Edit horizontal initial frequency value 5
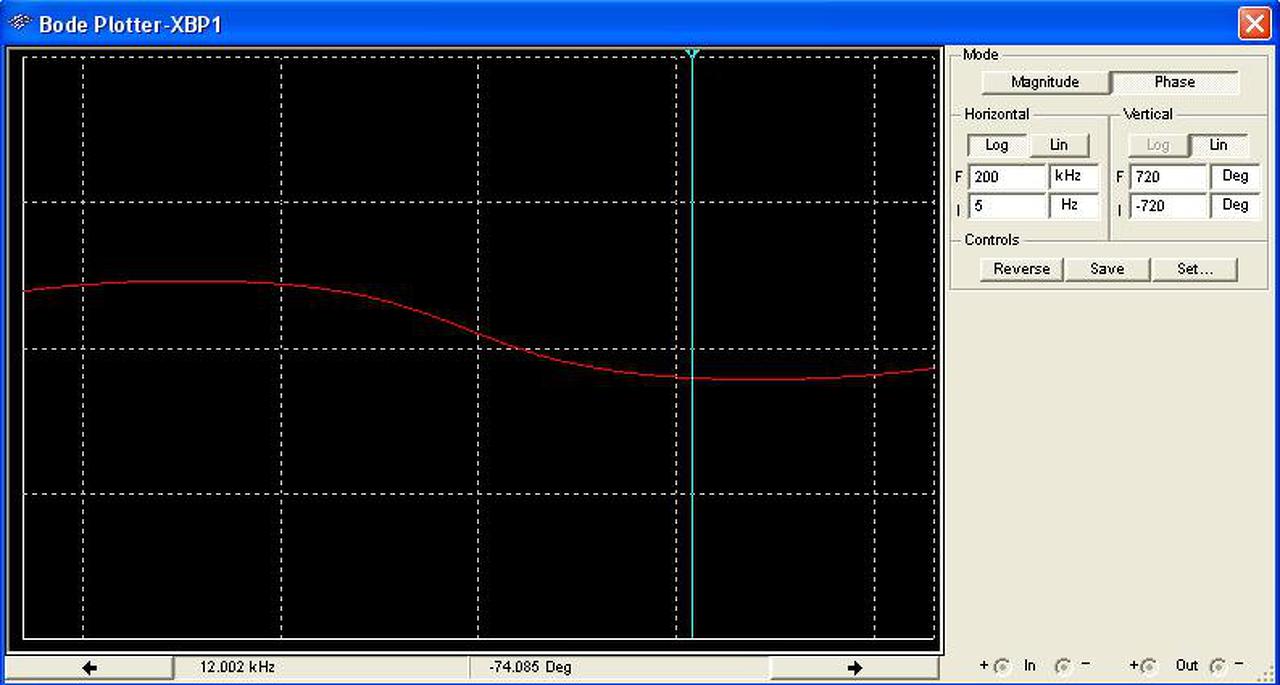1280x685 pixels. point(1007,206)
